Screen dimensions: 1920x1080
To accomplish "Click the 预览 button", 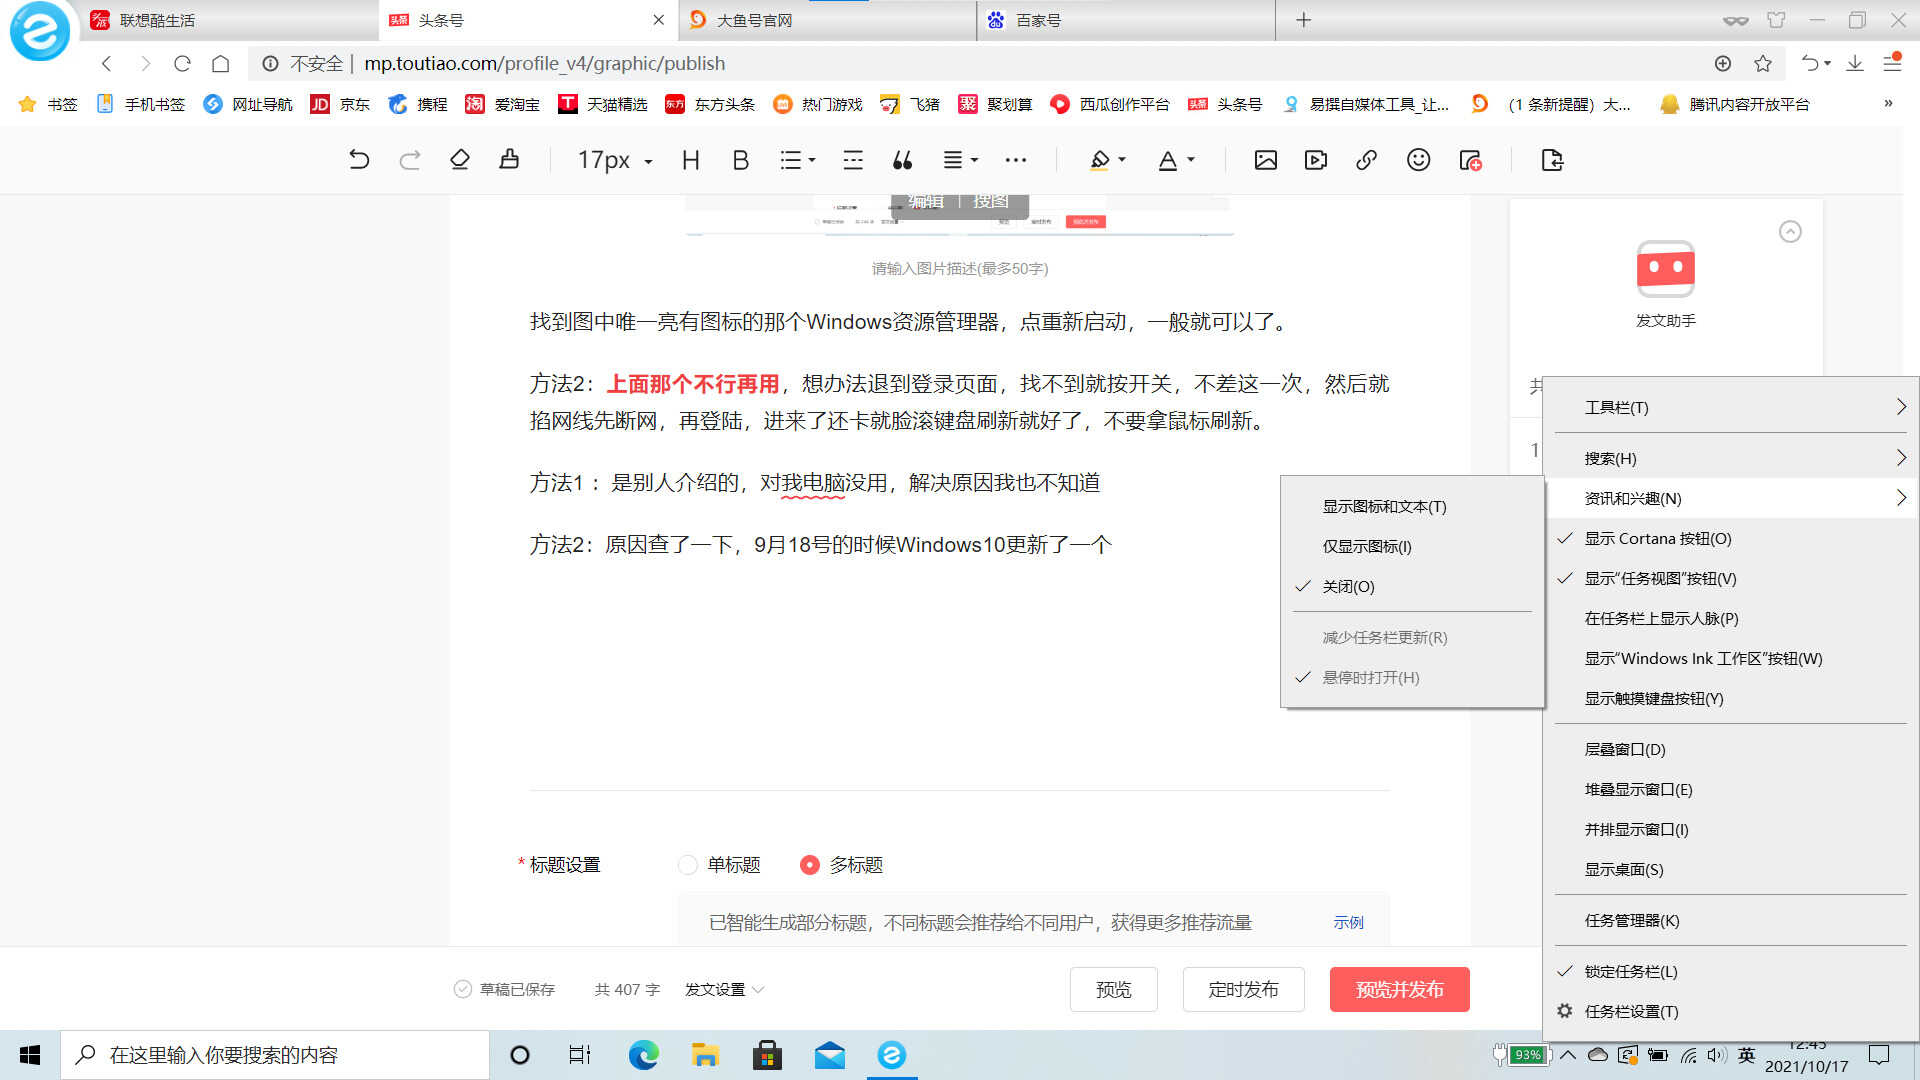I will coord(1113,989).
